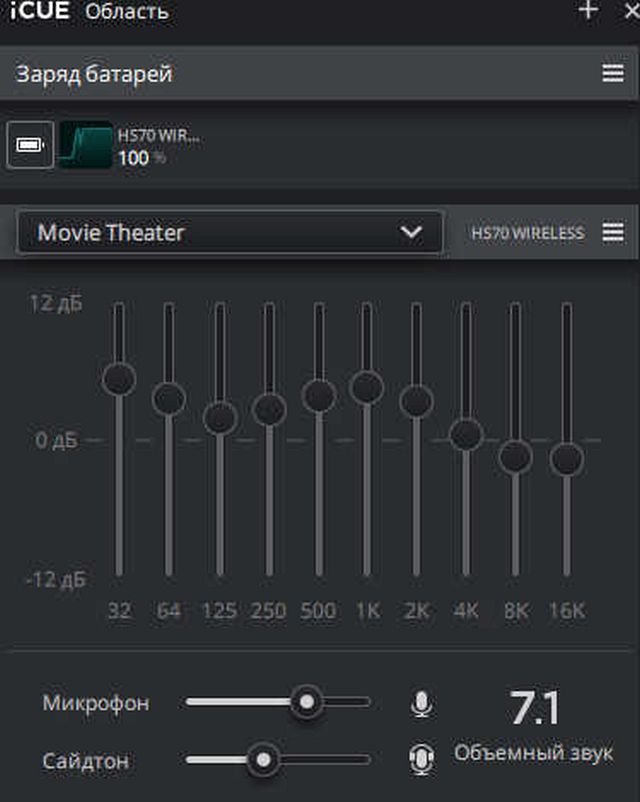Click the 4K equalizer band knob
The height and width of the screenshot is (802, 640).
[x=466, y=434]
